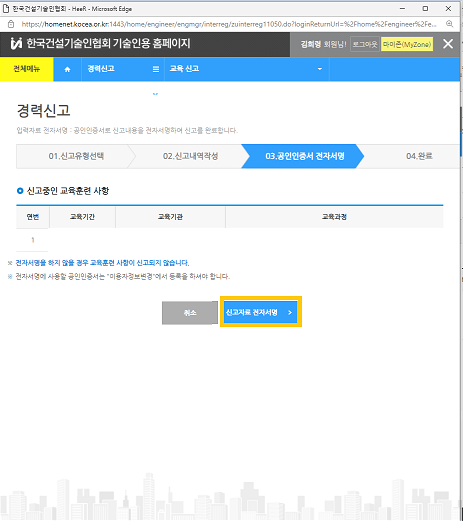Open the 전체메뉴 yellow menu
Viewport: 463px width, 521px height.
coord(27,69)
